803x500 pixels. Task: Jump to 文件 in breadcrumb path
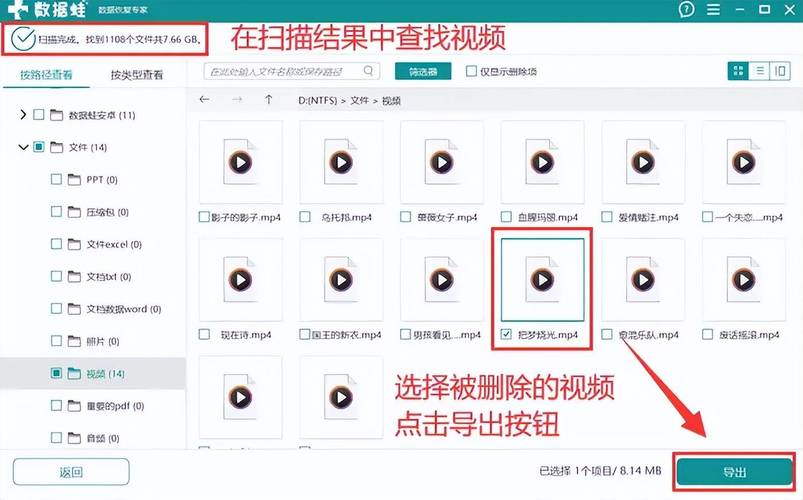[x=359, y=100]
